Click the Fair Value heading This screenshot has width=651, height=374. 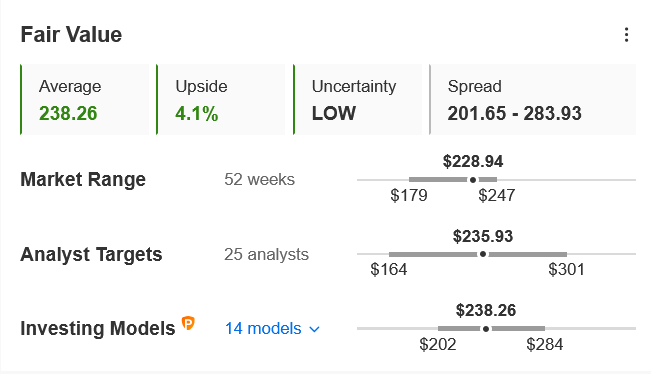[x=71, y=34]
